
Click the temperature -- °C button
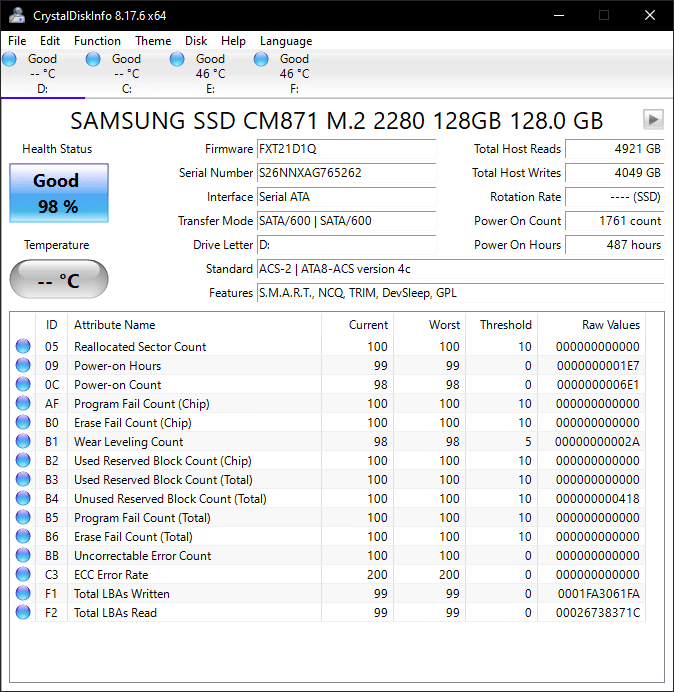pyautogui.click(x=59, y=279)
